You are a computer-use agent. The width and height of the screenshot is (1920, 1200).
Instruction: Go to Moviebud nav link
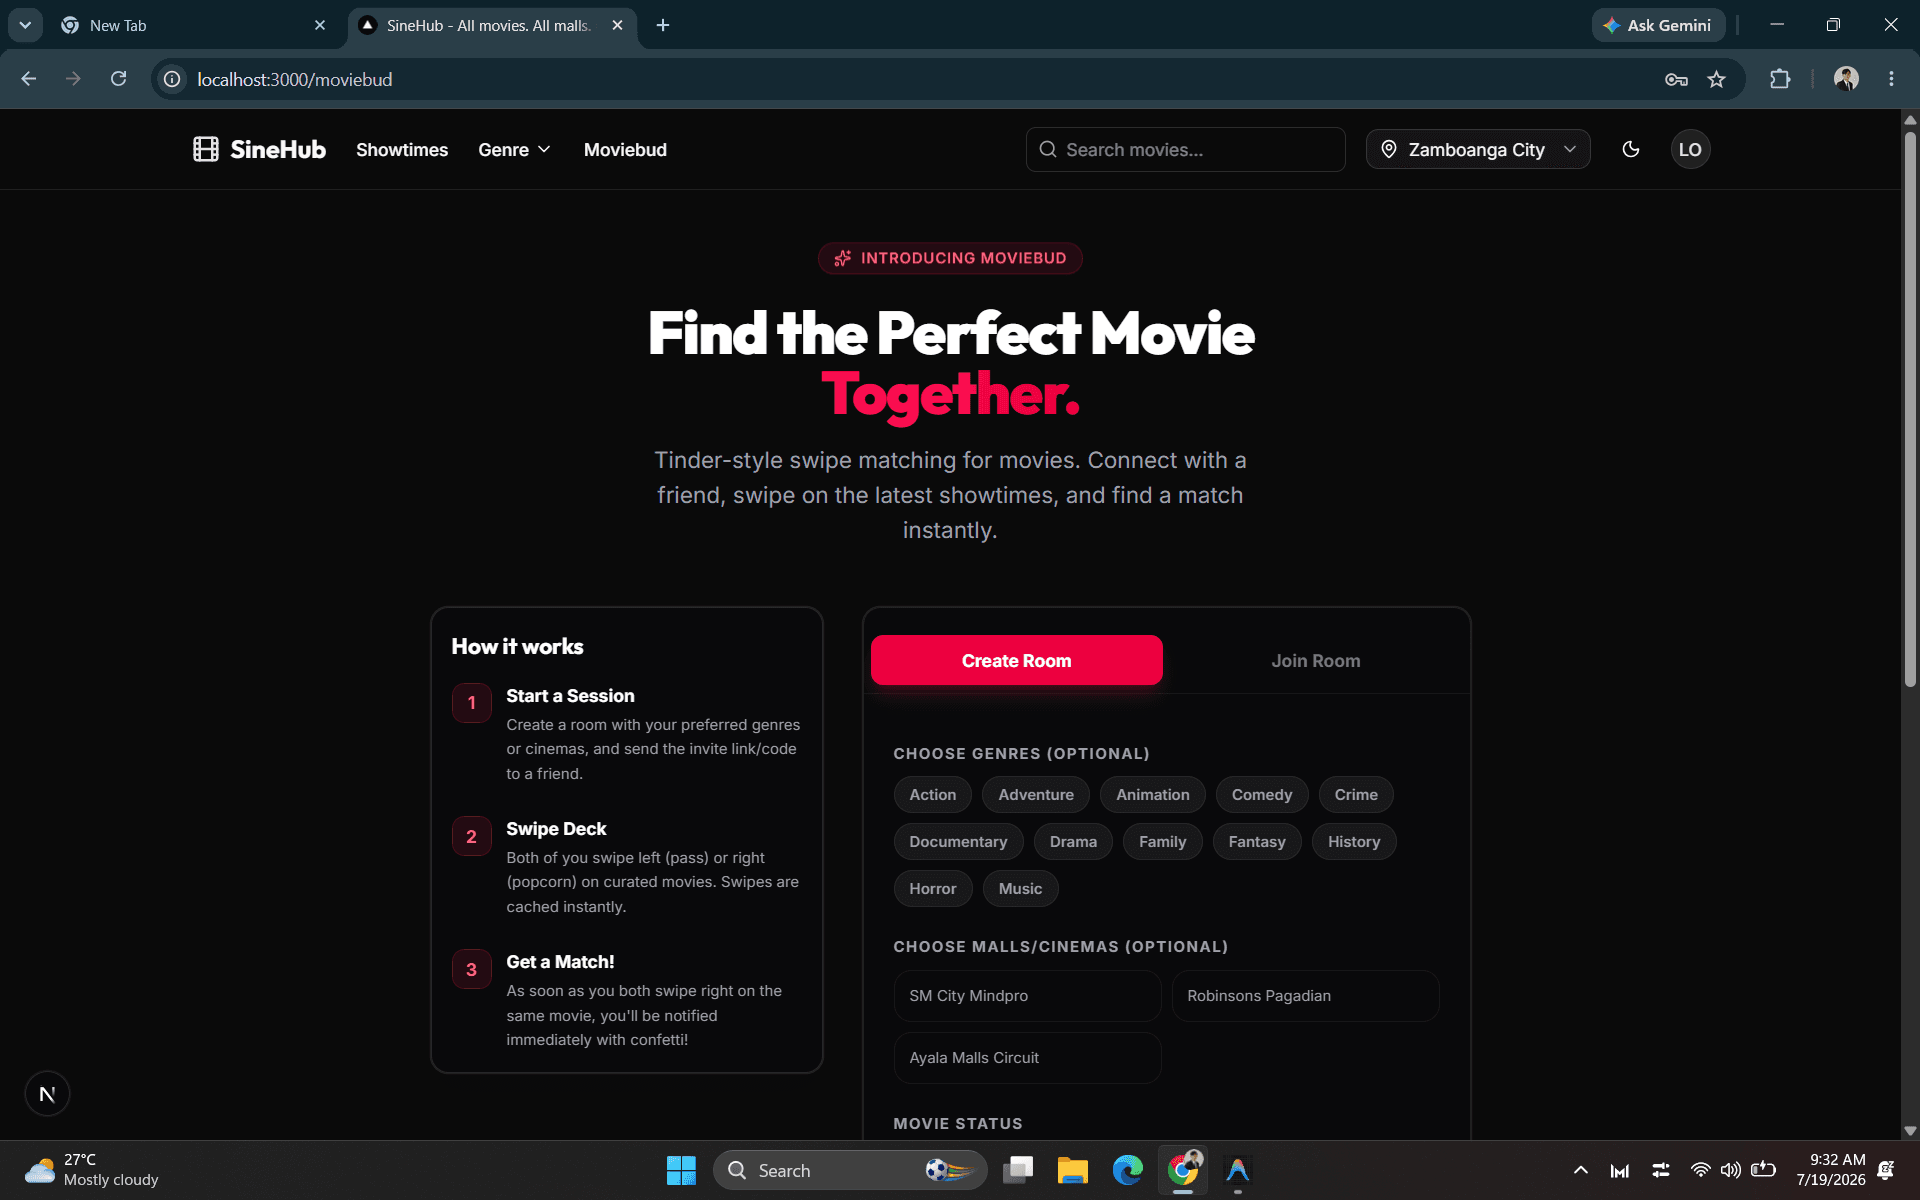point(625,150)
